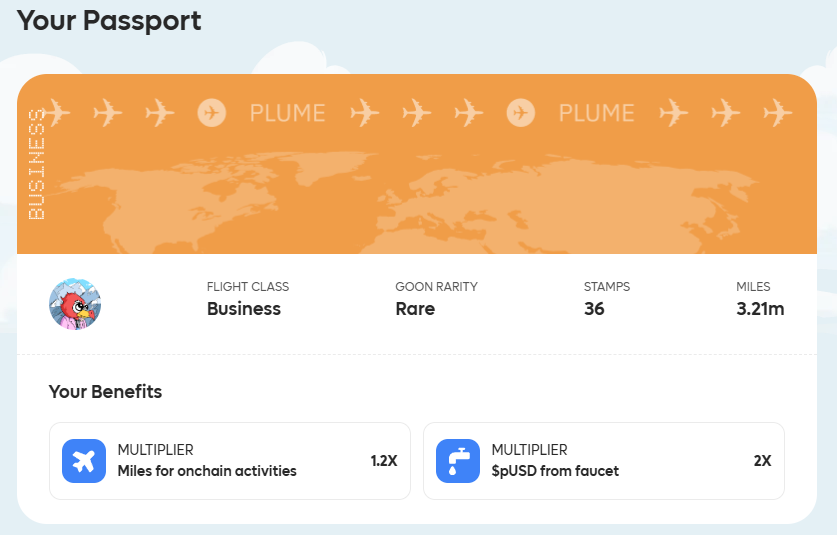Viewport: 837px width, 535px height.
Task: Click the vertical BUSINESS label on banner
Action: [x=36, y=164]
